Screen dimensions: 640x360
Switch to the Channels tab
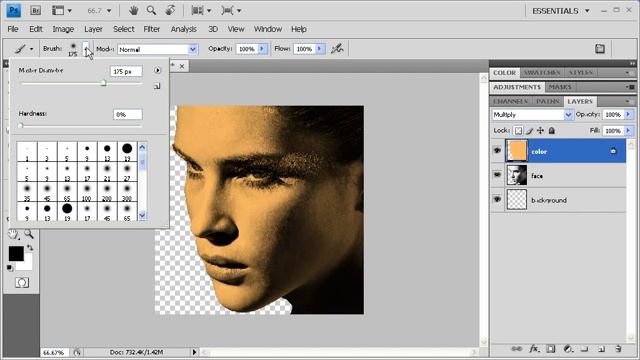(511, 101)
